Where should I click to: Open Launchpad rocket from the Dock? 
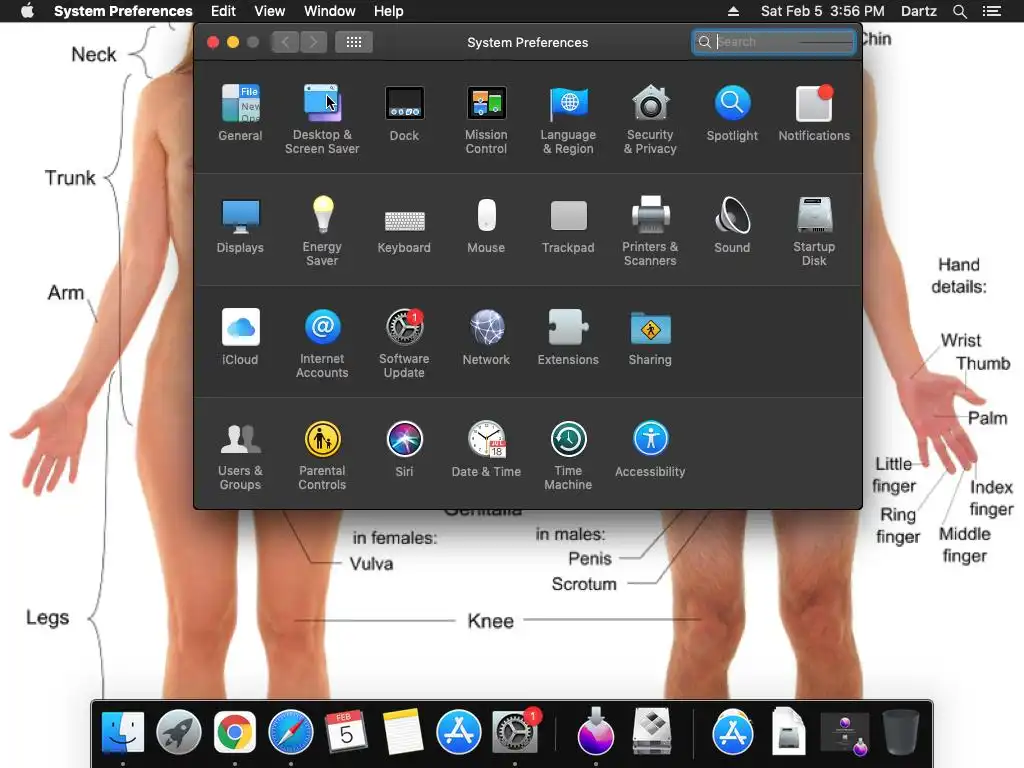178,732
